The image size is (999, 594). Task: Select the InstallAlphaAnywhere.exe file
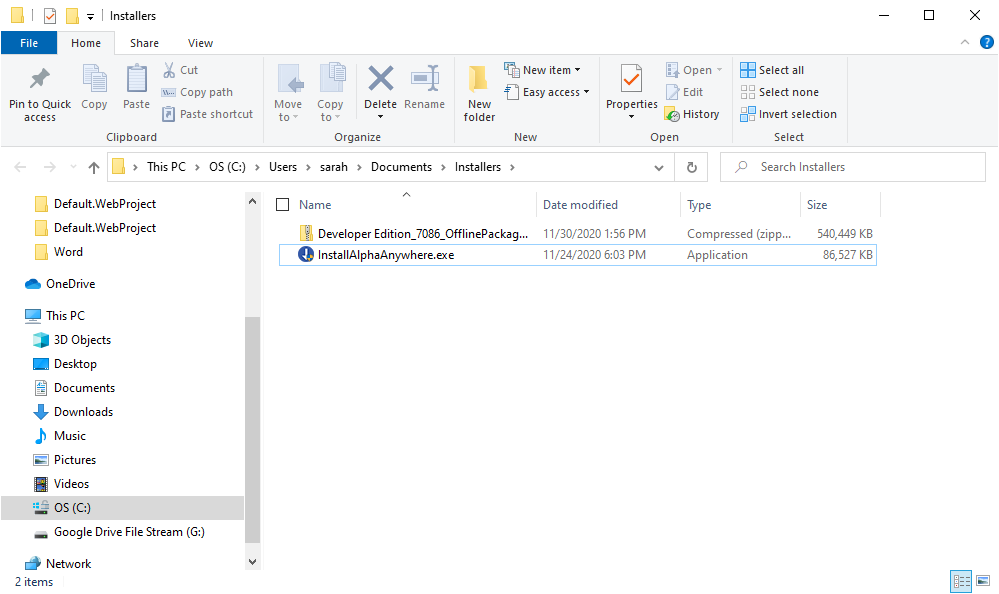tap(578, 255)
